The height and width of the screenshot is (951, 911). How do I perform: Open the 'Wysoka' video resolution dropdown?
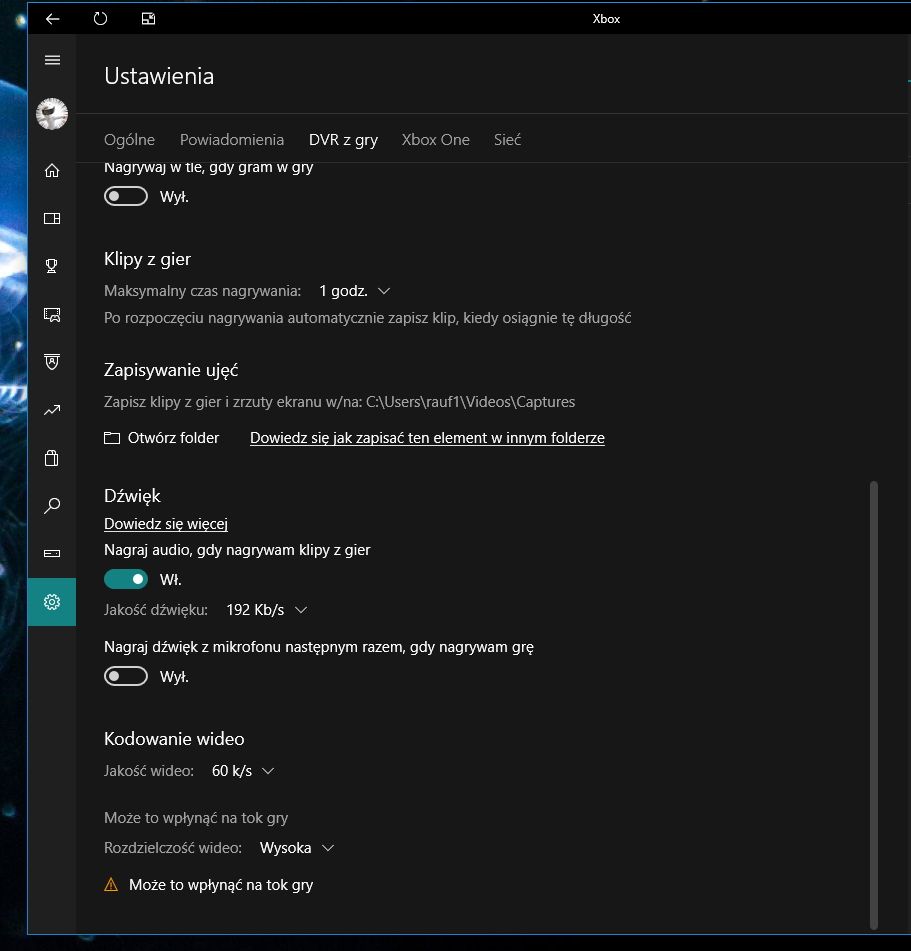(296, 848)
